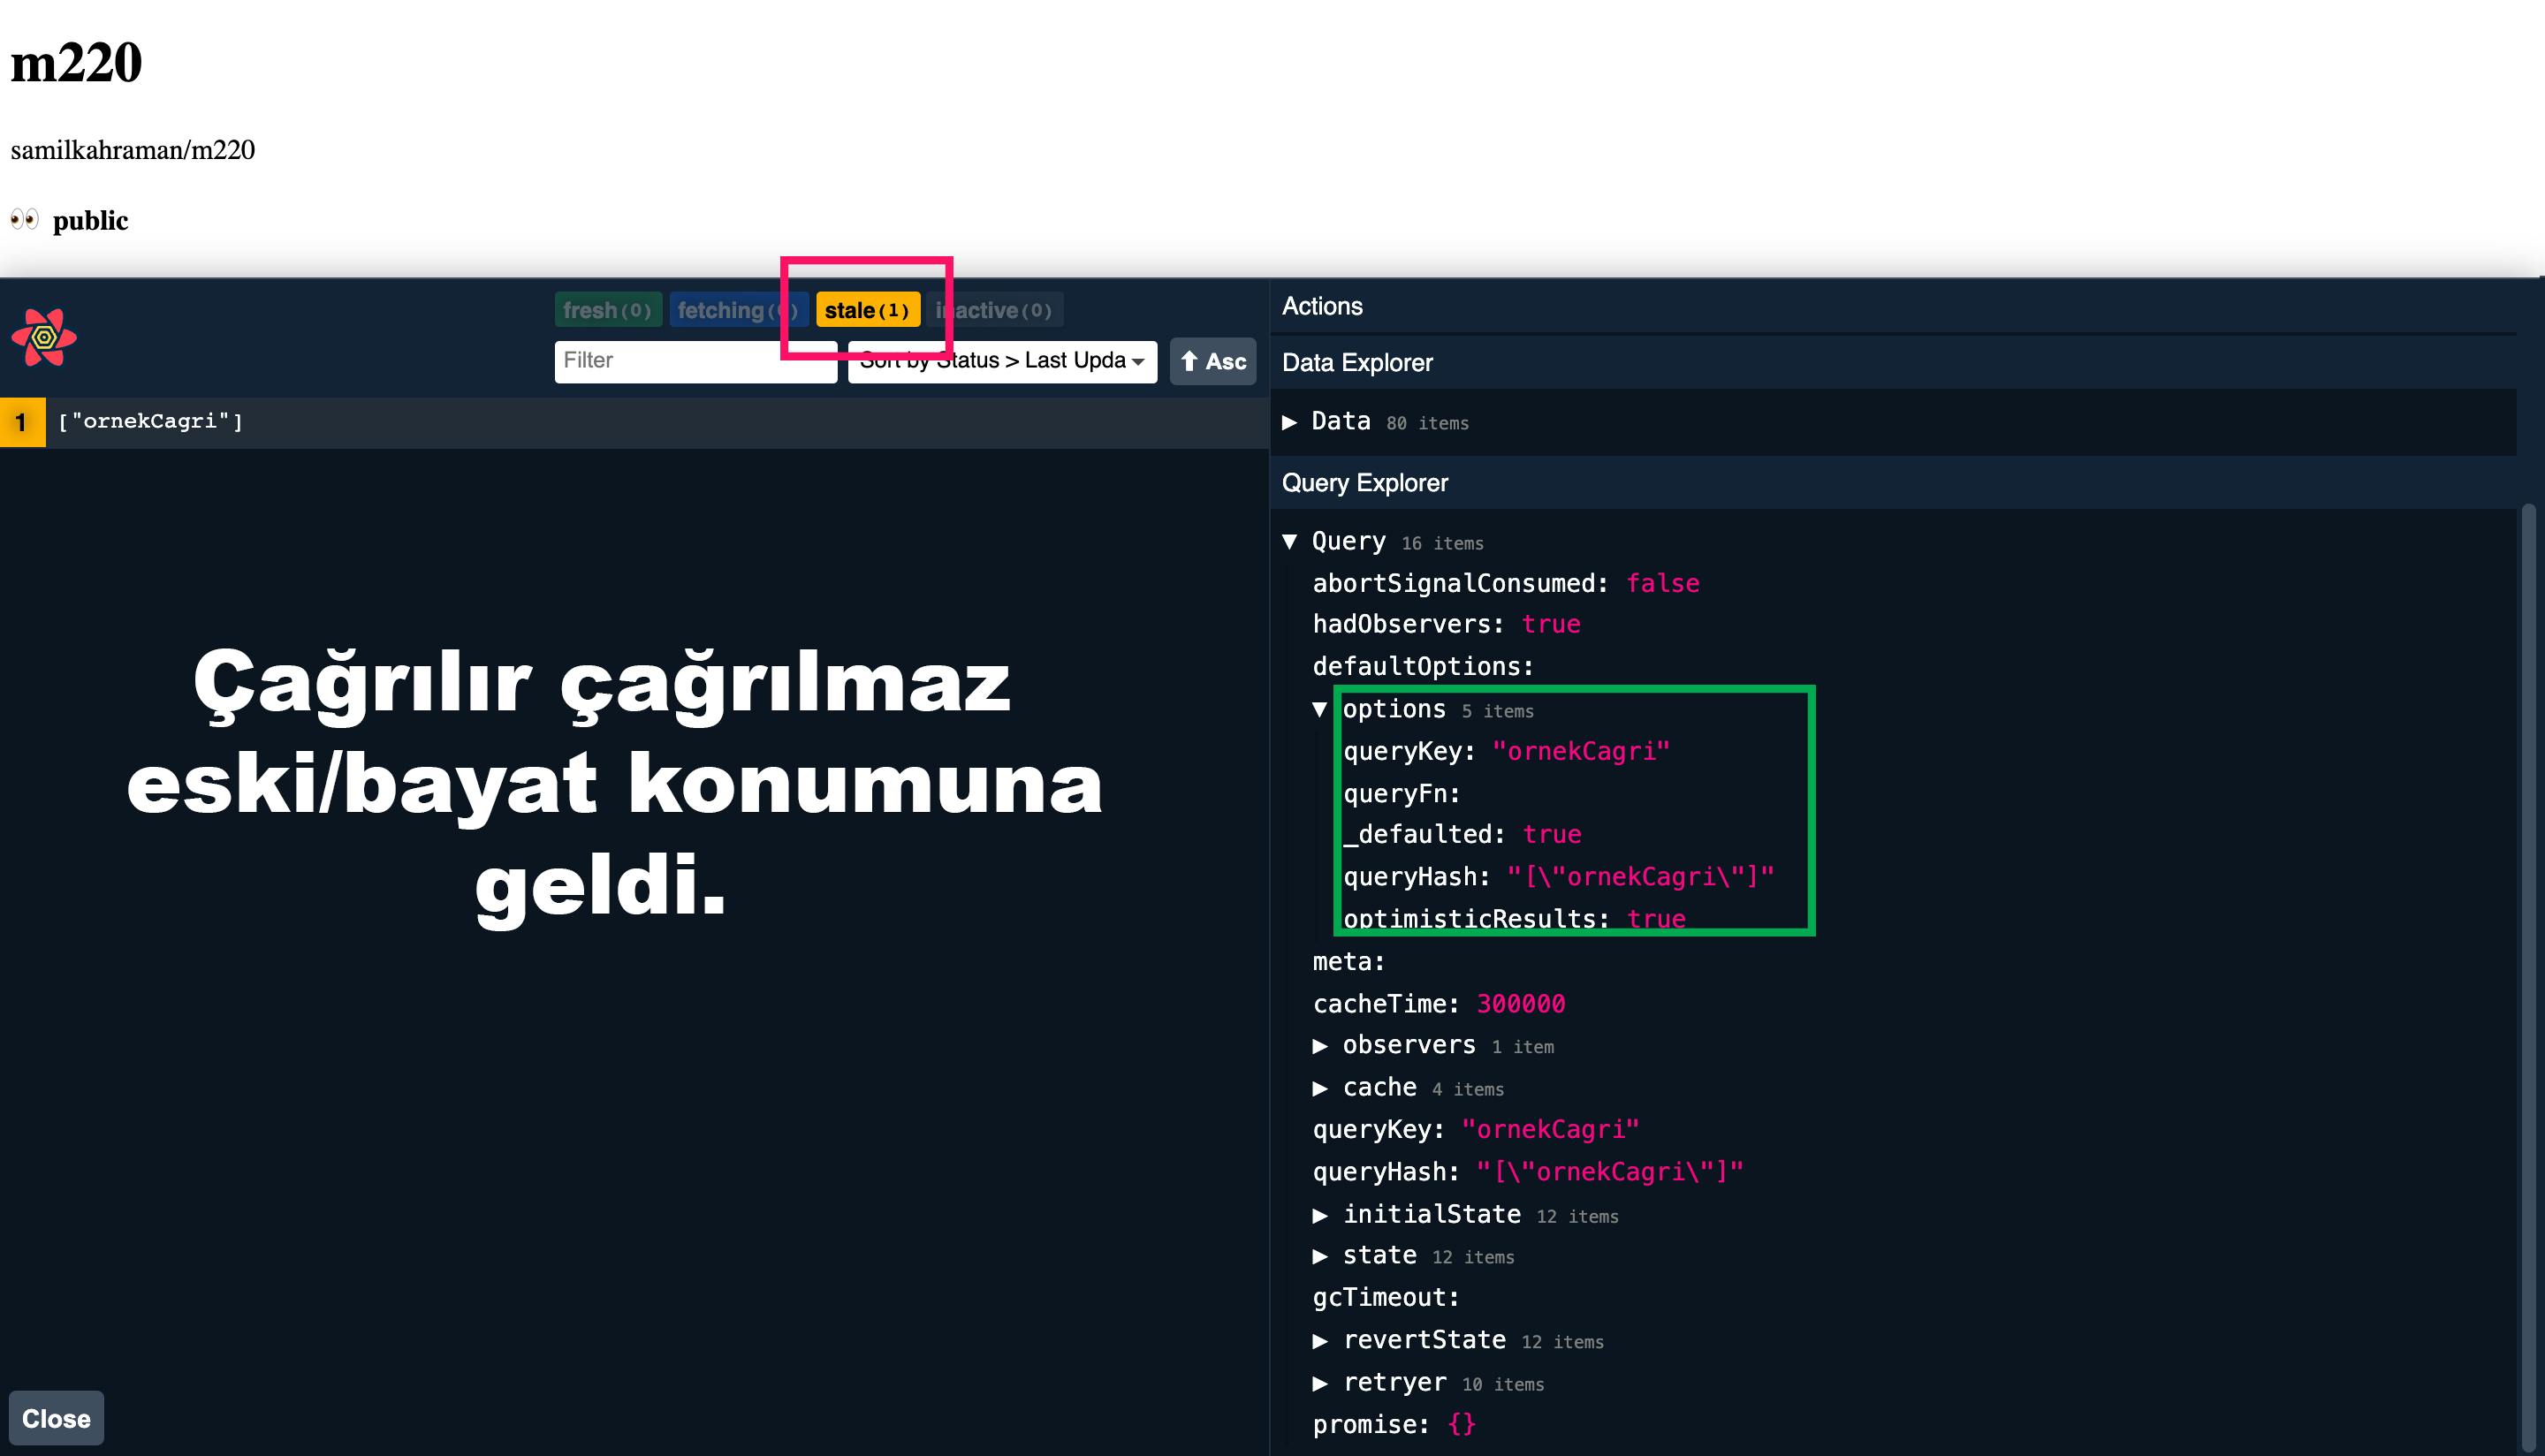Expand the Data 80 items node
This screenshot has width=2545, height=1456.
coord(1375,422)
